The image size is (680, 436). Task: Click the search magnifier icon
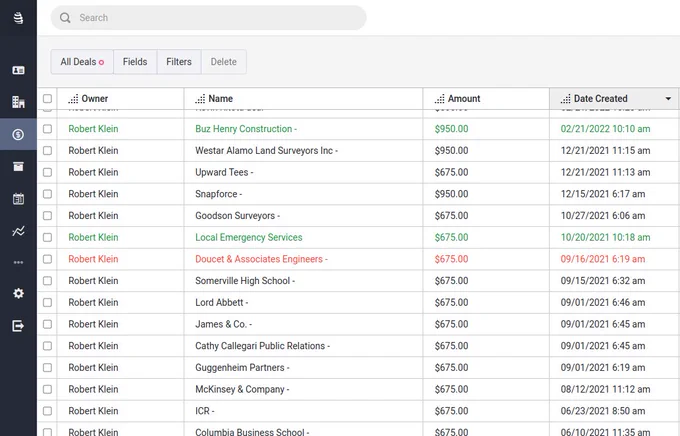click(x=65, y=18)
